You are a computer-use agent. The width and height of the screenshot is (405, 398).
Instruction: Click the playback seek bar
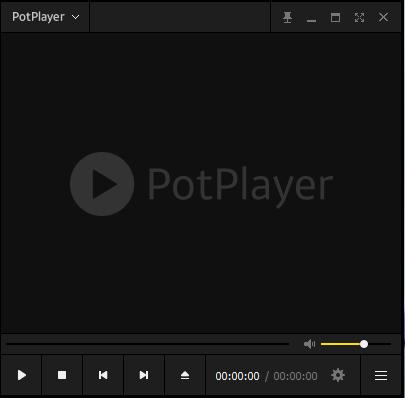[148, 344]
